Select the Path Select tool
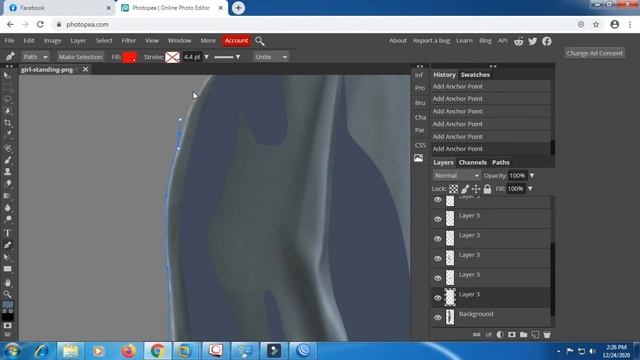 pyautogui.click(x=7, y=257)
